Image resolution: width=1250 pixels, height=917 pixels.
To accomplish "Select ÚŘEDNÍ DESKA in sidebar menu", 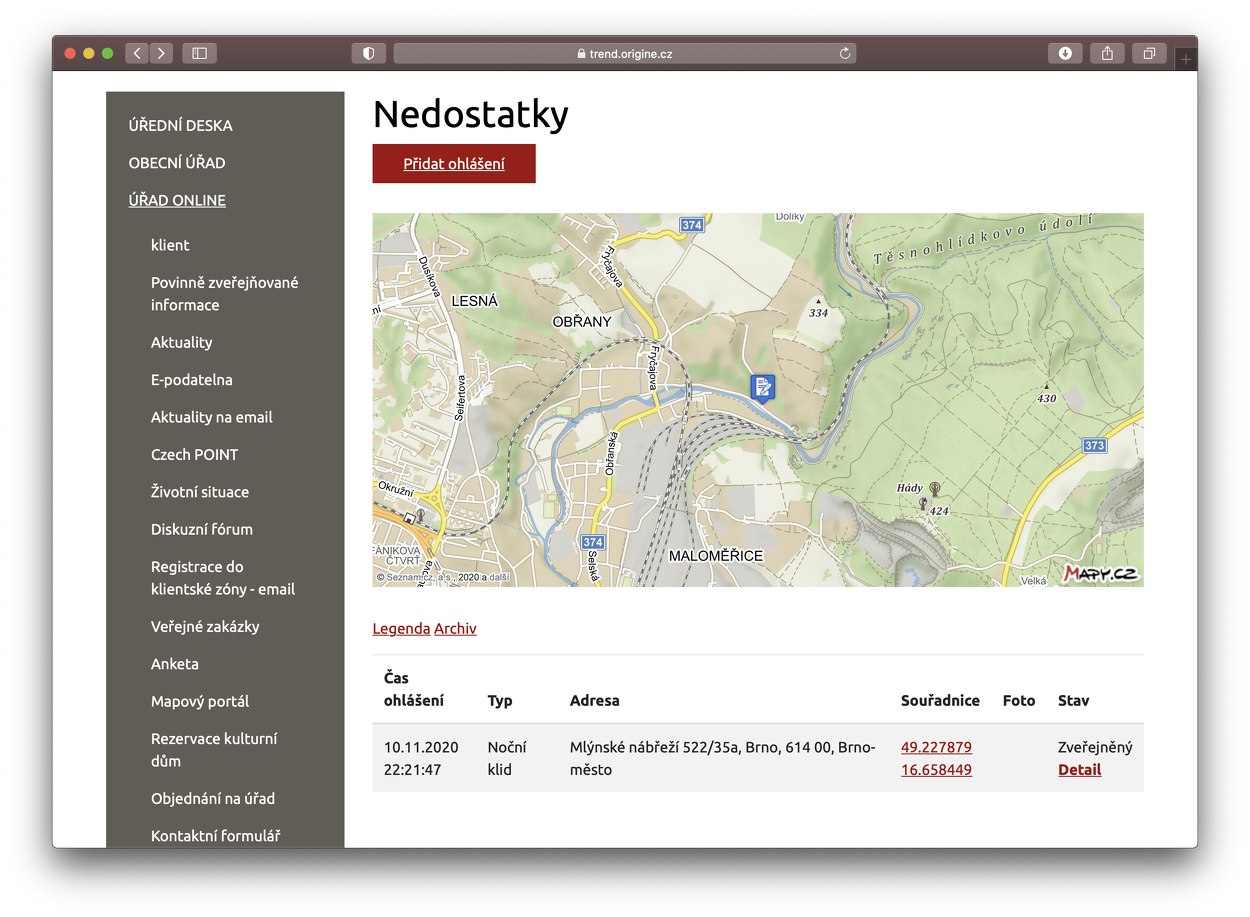I will click(x=180, y=125).
